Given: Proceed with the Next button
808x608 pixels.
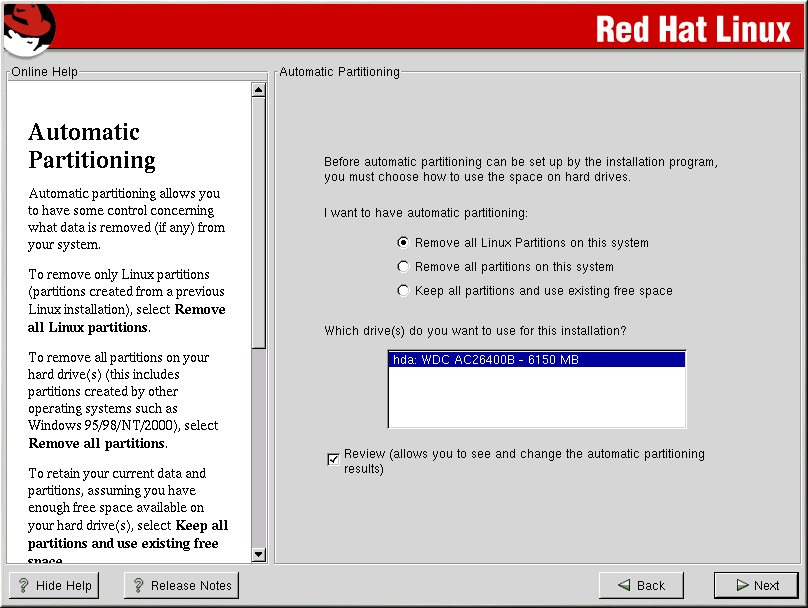Looking at the screenshot, I should (x=756, y=586).
